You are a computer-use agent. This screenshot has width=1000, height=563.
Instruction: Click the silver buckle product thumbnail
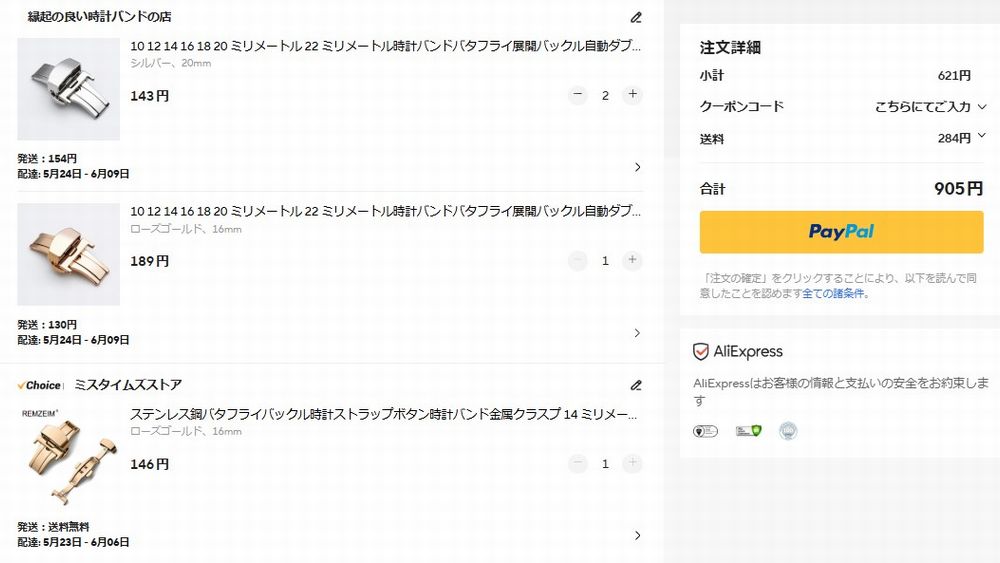coord(68,89)
